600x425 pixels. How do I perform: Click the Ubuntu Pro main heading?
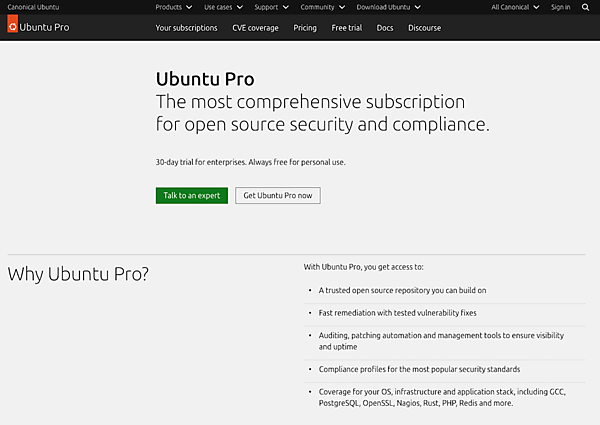pos(205,79)
